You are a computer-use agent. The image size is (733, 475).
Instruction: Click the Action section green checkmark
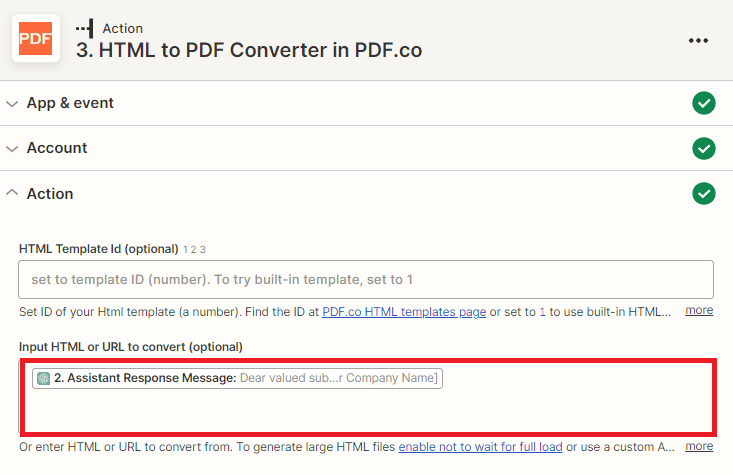coord(704,193)
